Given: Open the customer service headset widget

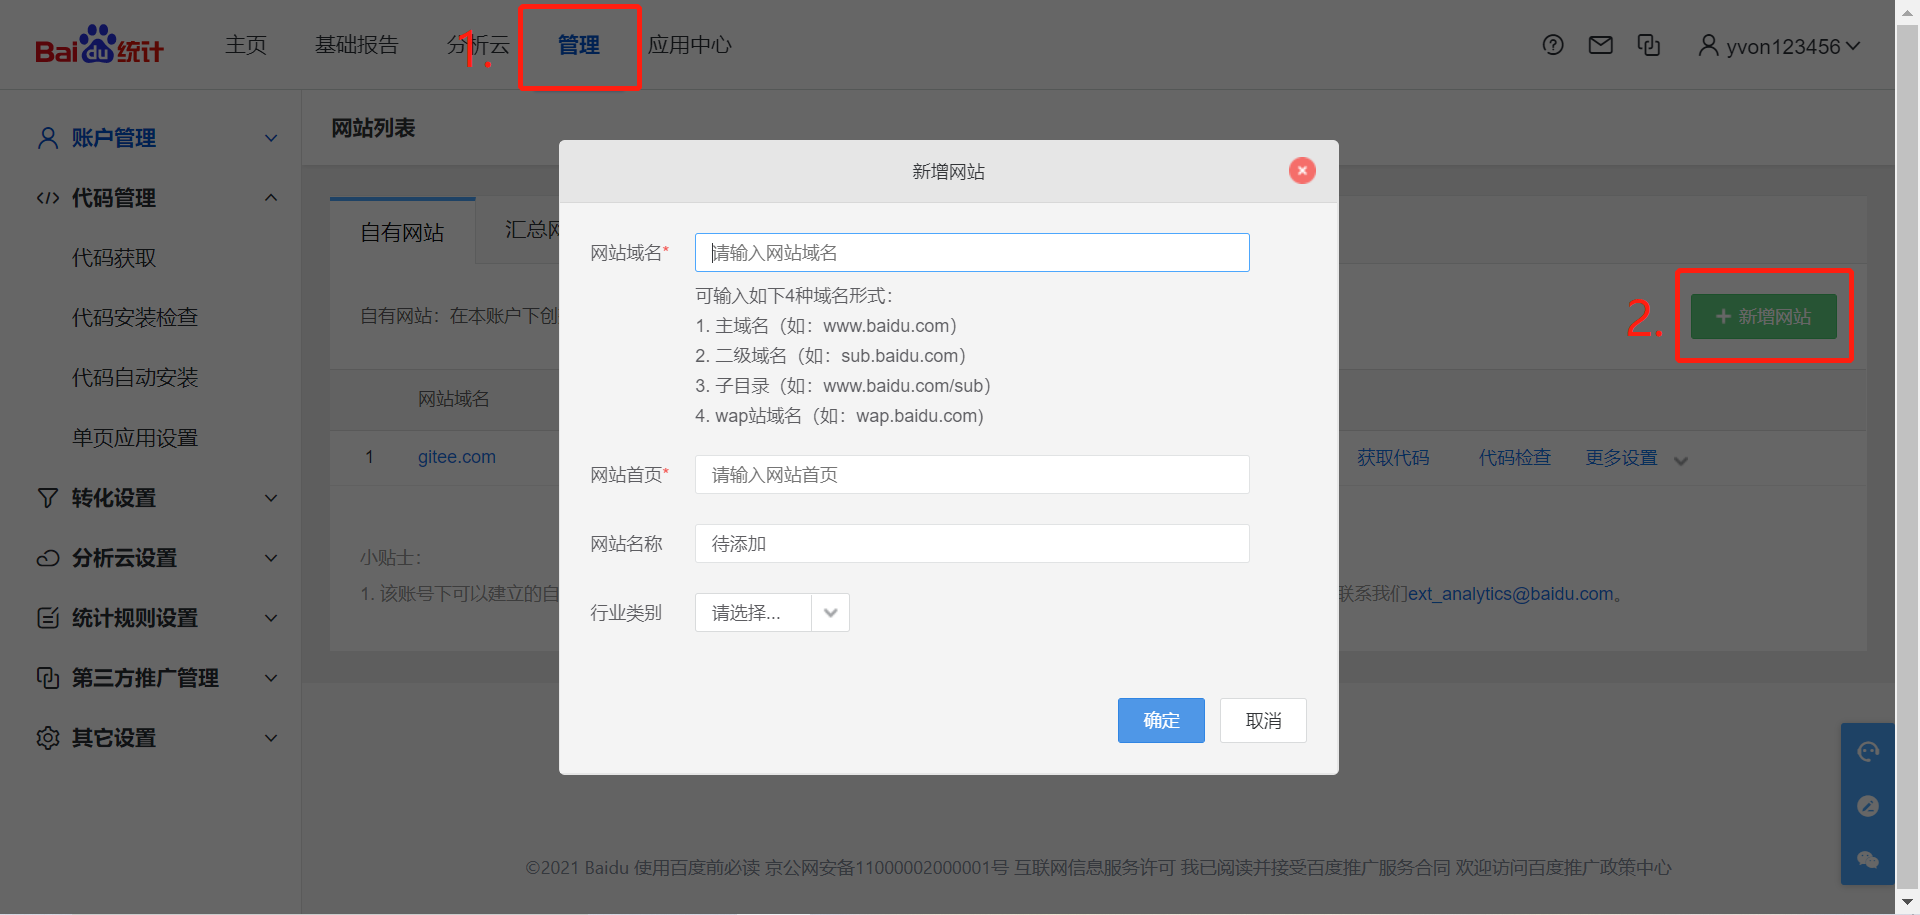Looking at the screenshot, I should pyautogui.click(x=1867, y=752).
